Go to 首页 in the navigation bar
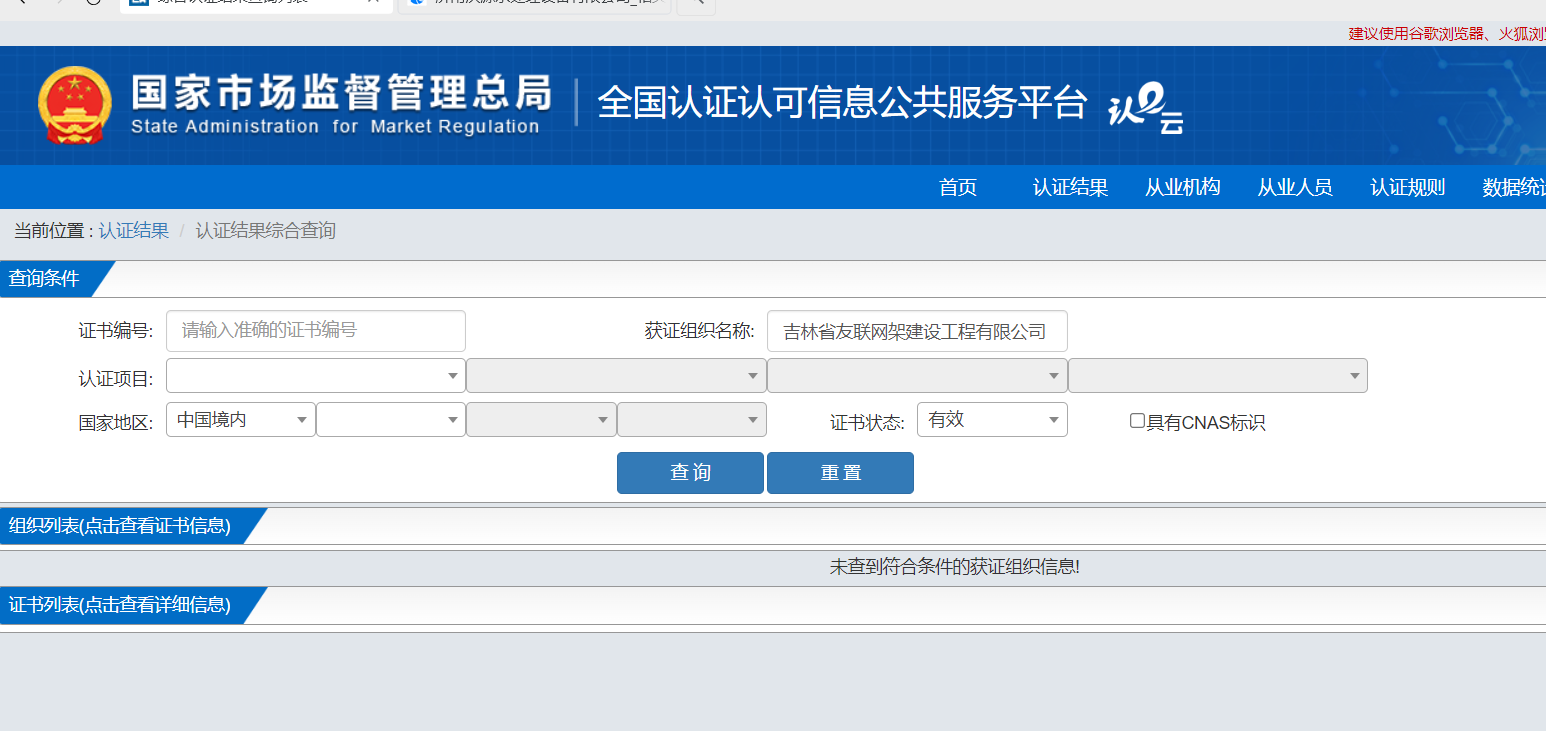The width and height of the screenshot is (1546, 731). click(x=957, y=187)
